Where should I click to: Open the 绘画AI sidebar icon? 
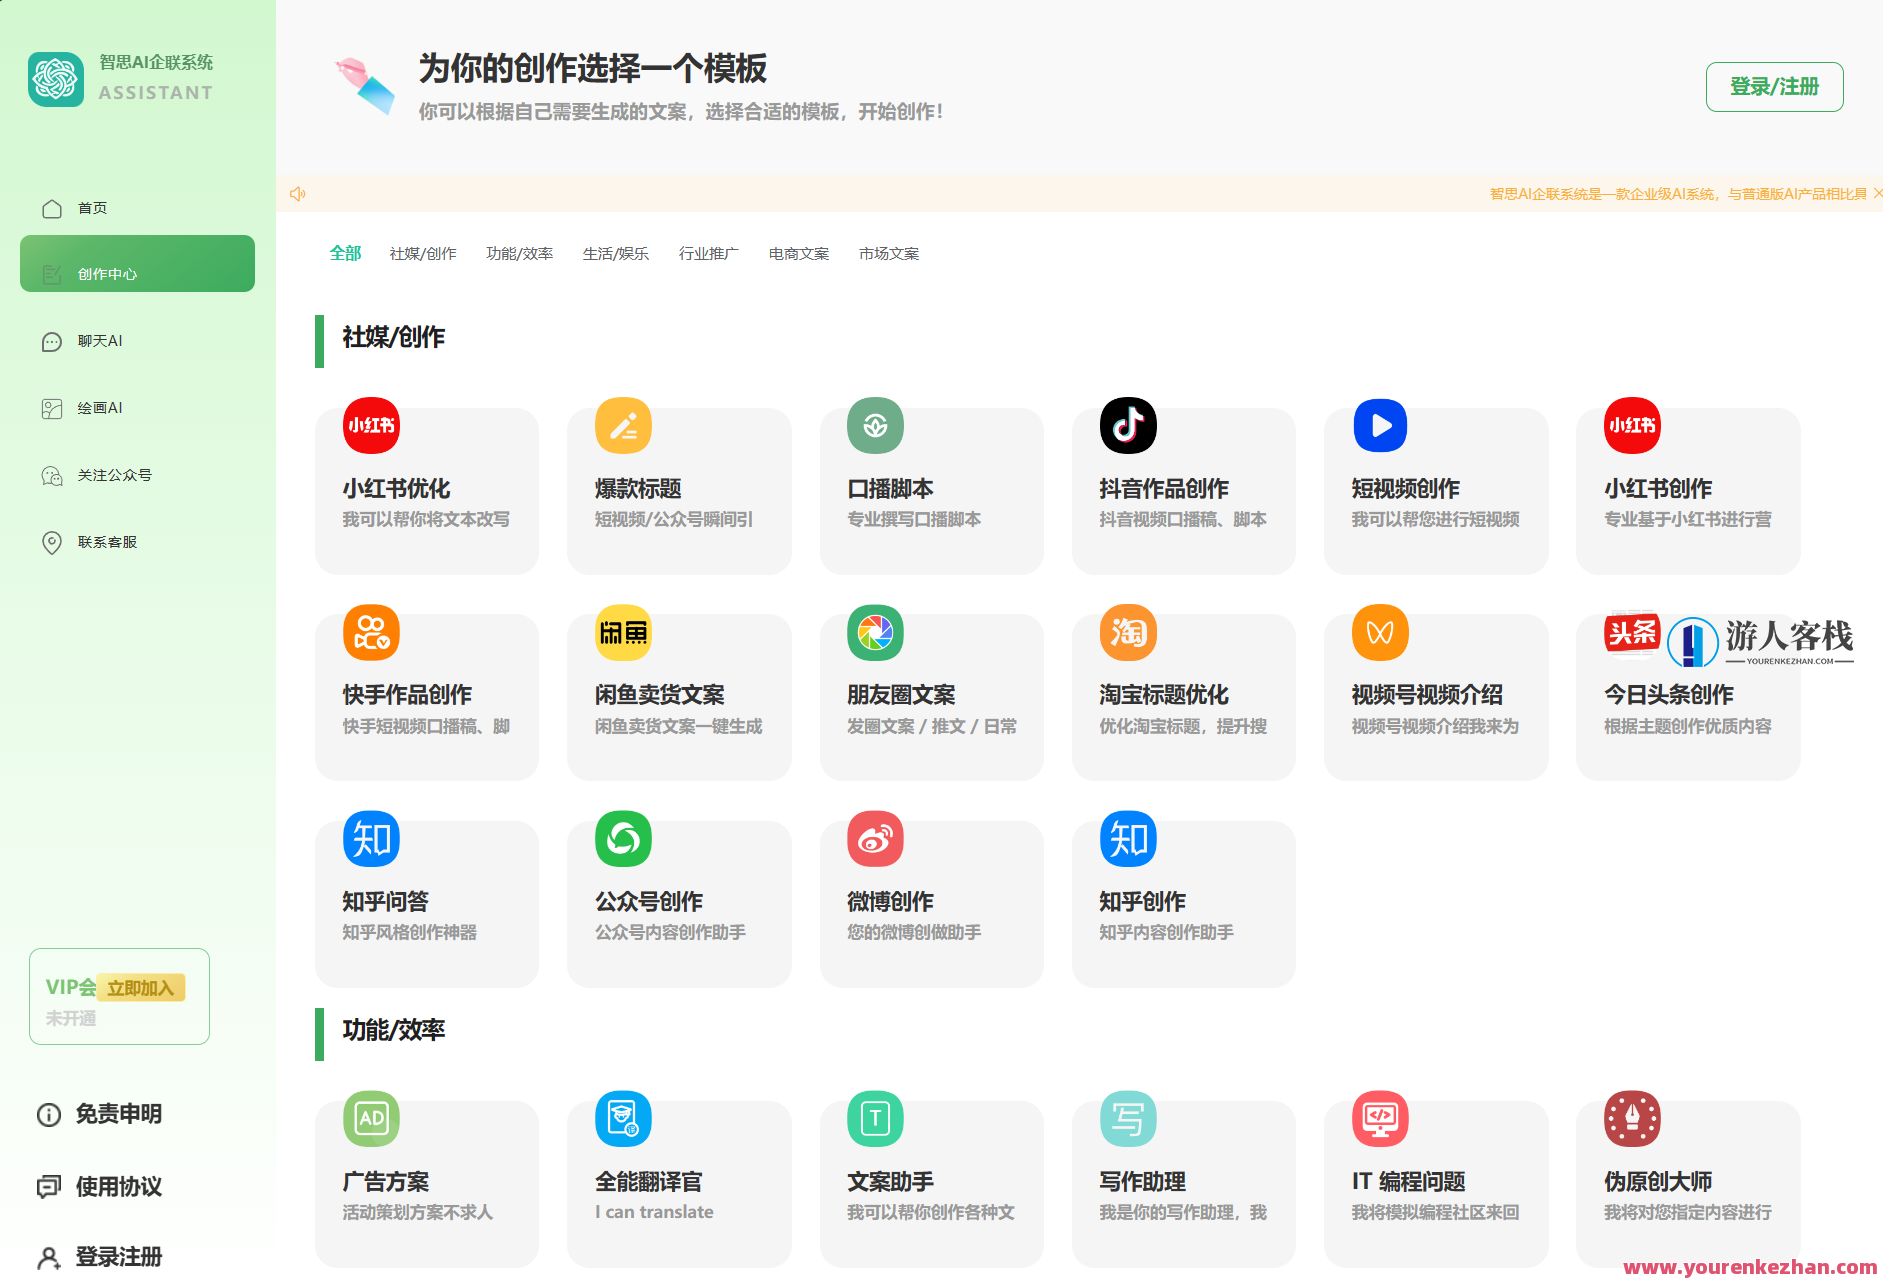point(51,408)
